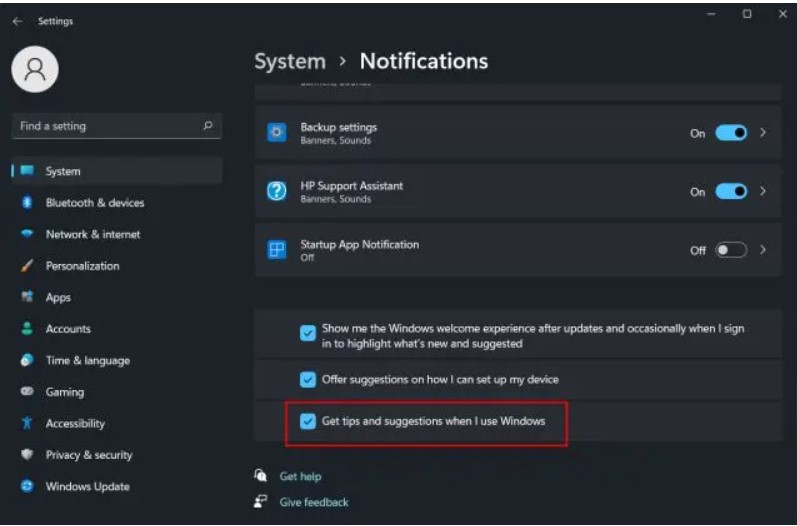The width and height of the screenshot is (797, 526).
Task: Click the search magnifier icon in Find a setting
Action: click(208, 126)
